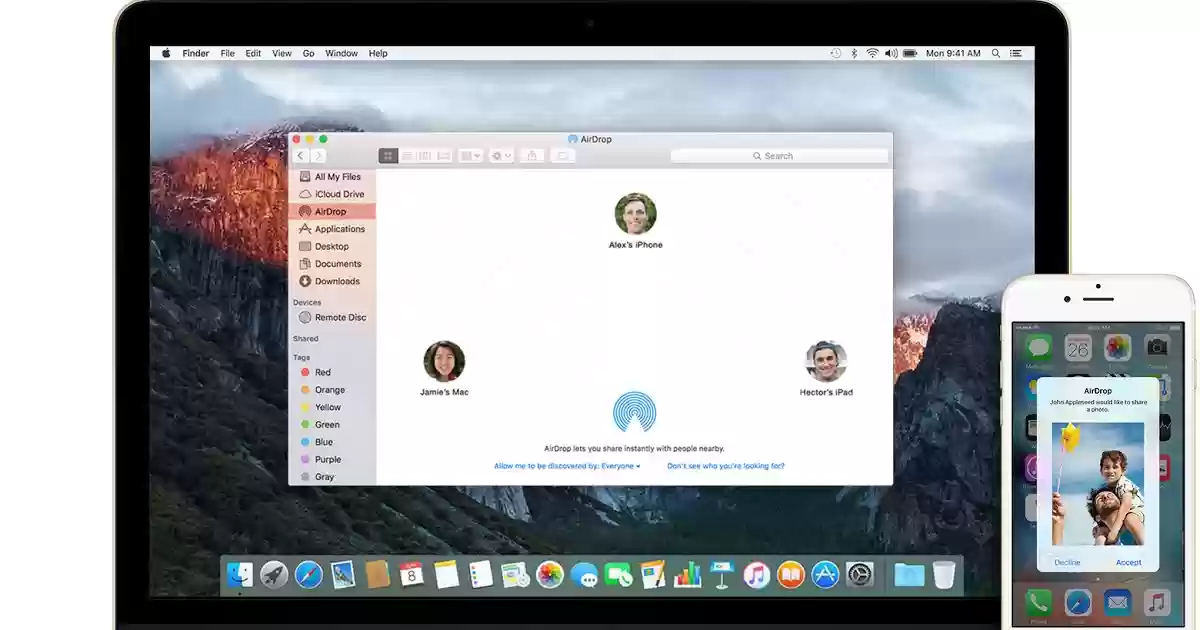Open Keynote podium icon in Dock
This screenshot has height=630, width=1200.
click(723, 575)
